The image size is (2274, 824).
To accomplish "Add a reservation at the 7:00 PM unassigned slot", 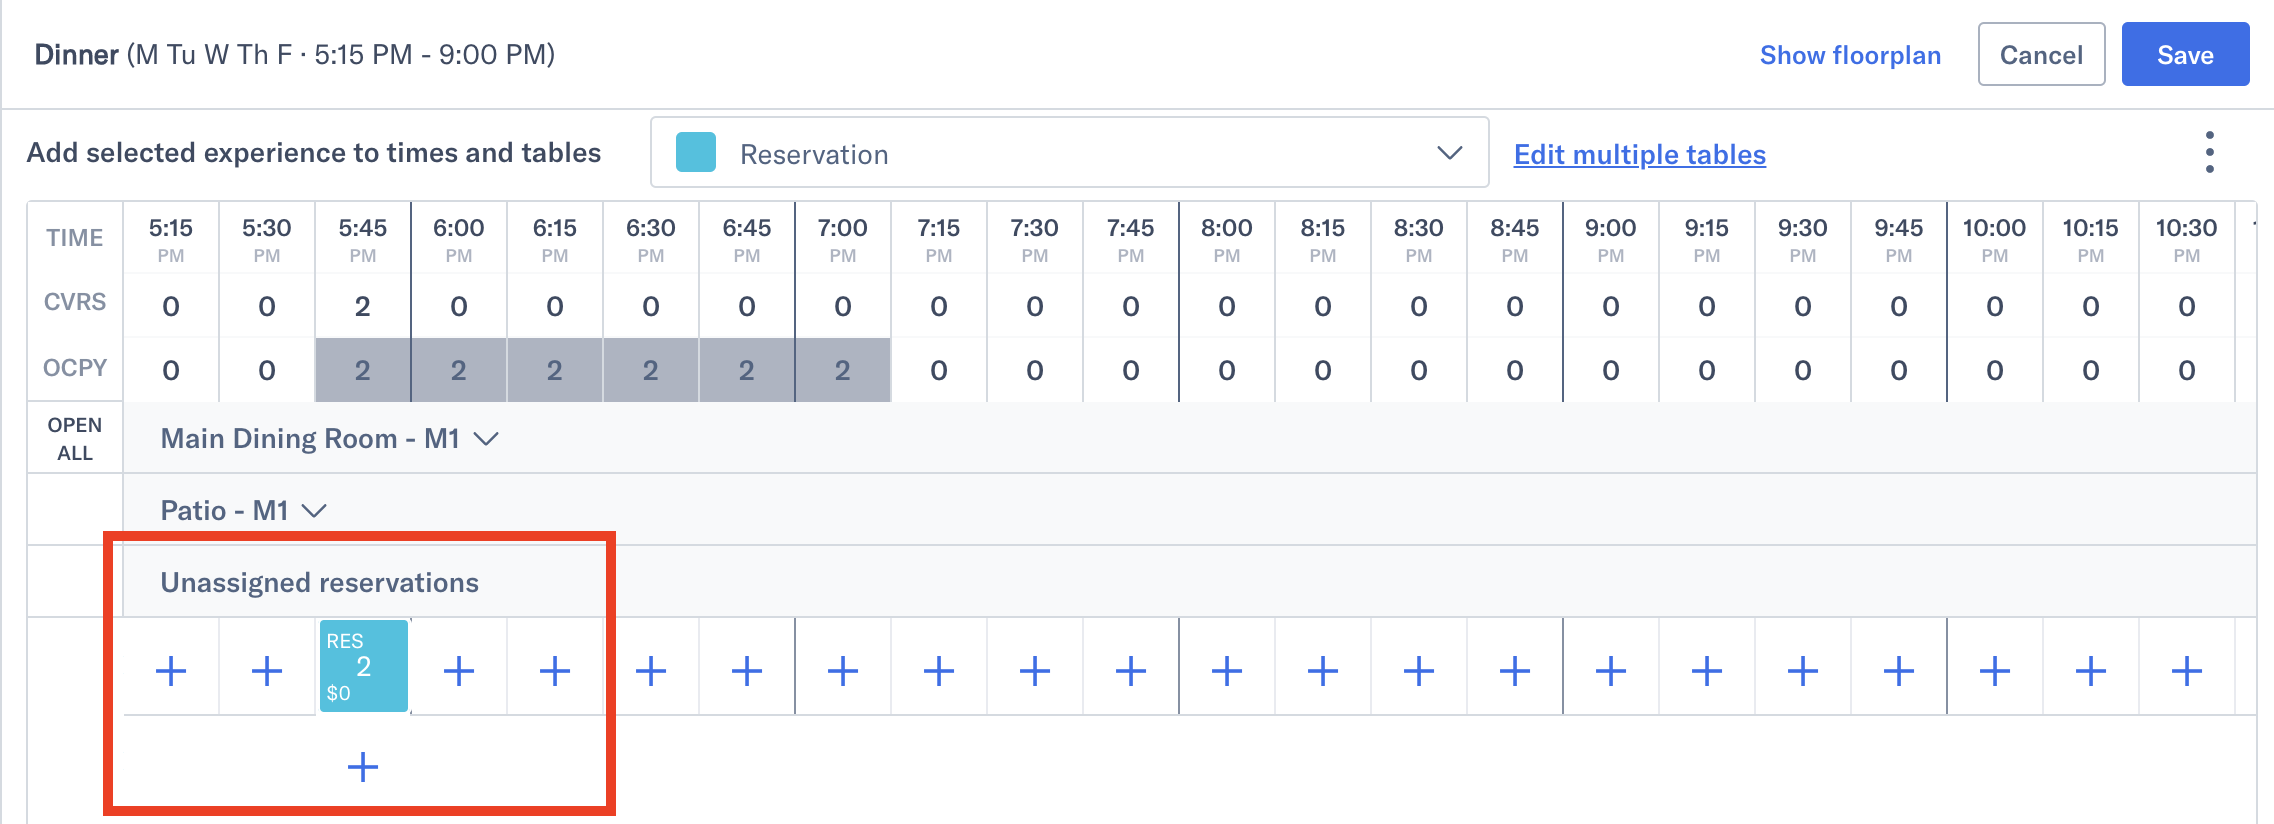I will pos(842,670).
